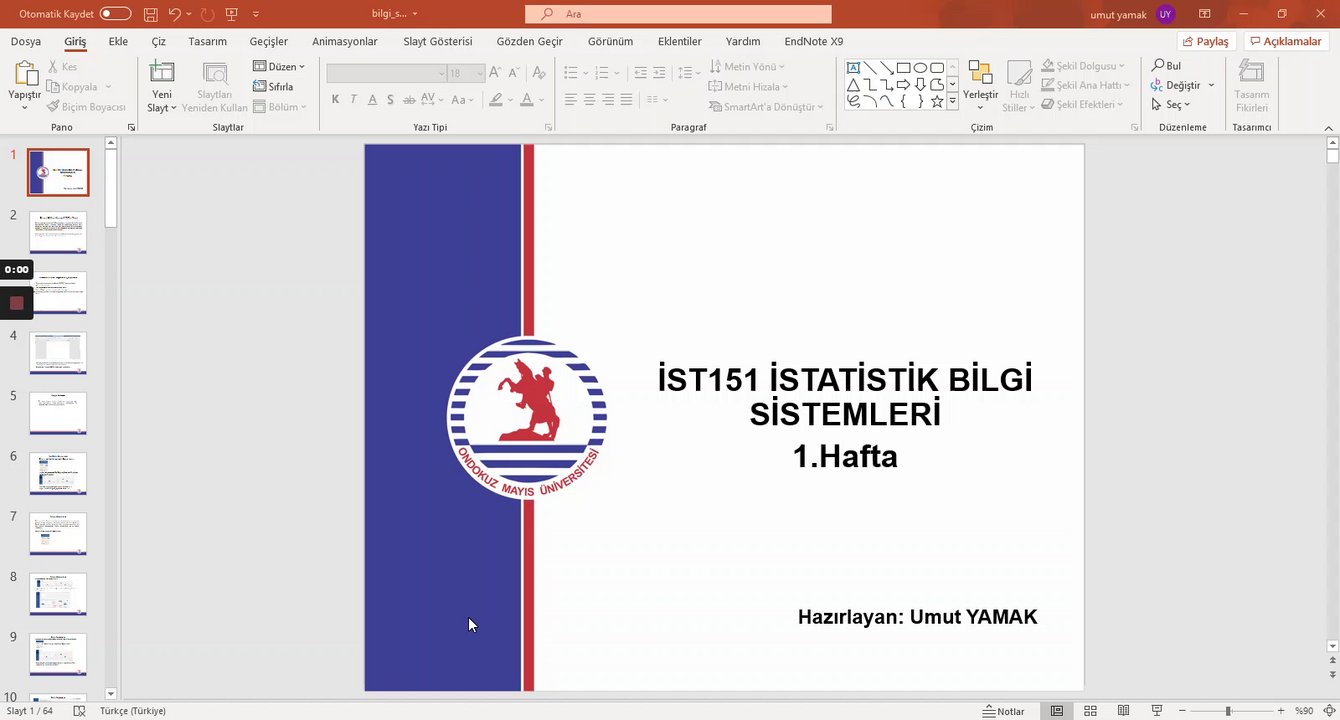
Task: Click the zoom in plus button
Action: pos(1281,711)
